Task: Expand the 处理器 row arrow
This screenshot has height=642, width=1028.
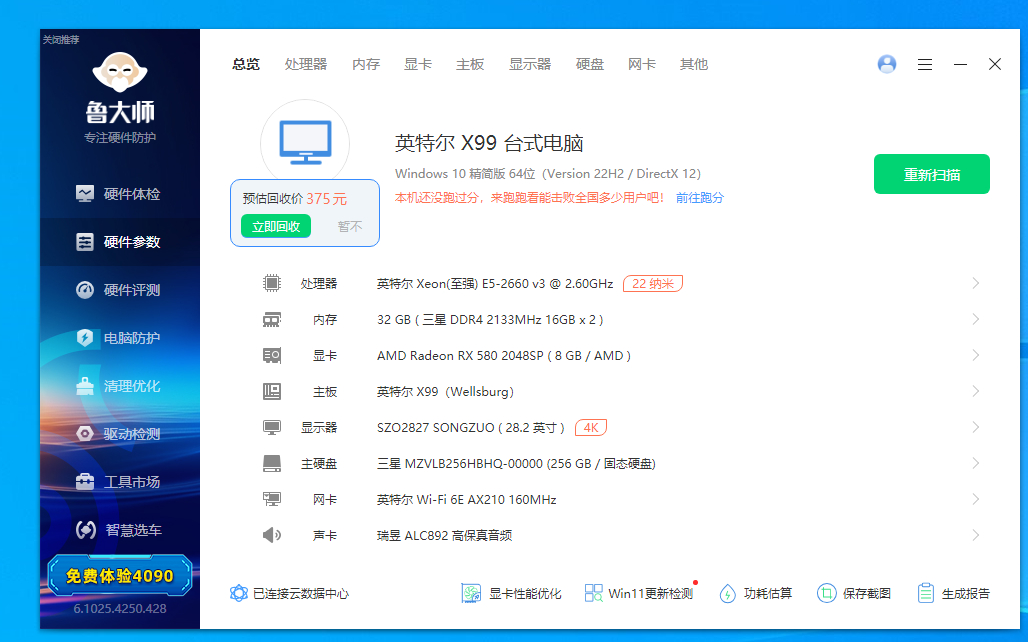Action: tap(976, 283)
